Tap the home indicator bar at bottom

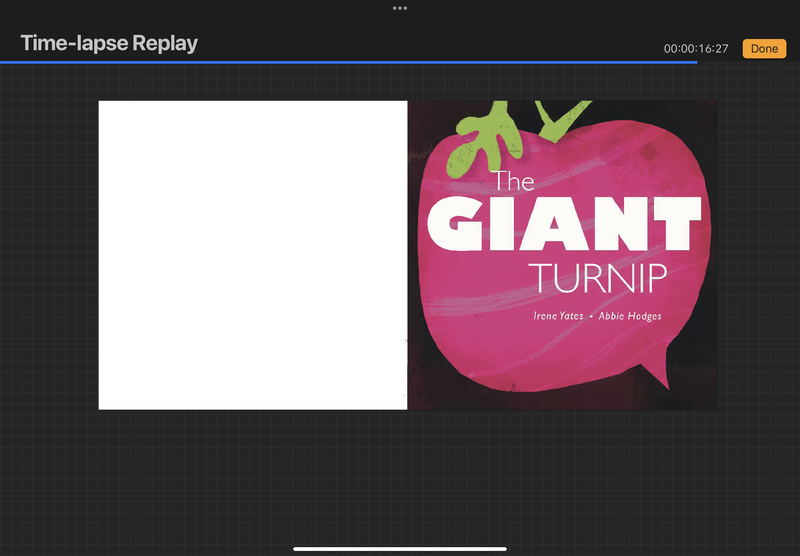(x=400, y=548)
